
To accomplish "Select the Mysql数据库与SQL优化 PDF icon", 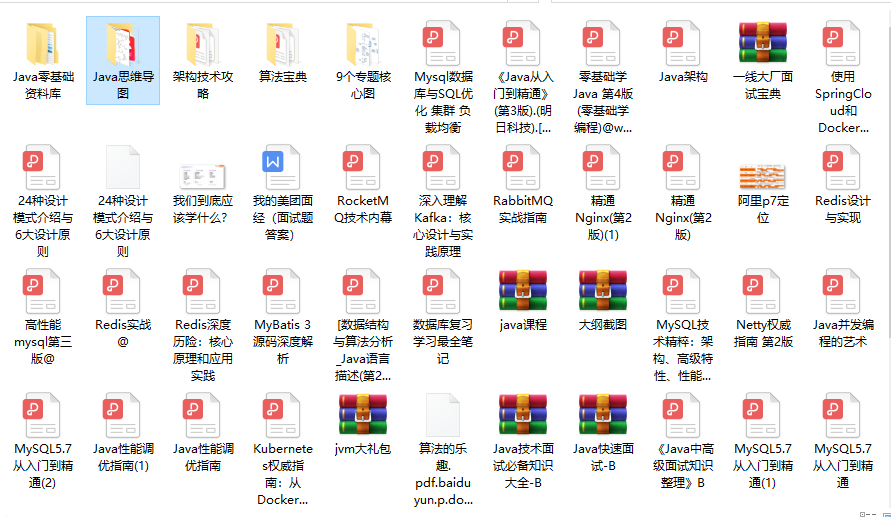I will tap(442, 43).
